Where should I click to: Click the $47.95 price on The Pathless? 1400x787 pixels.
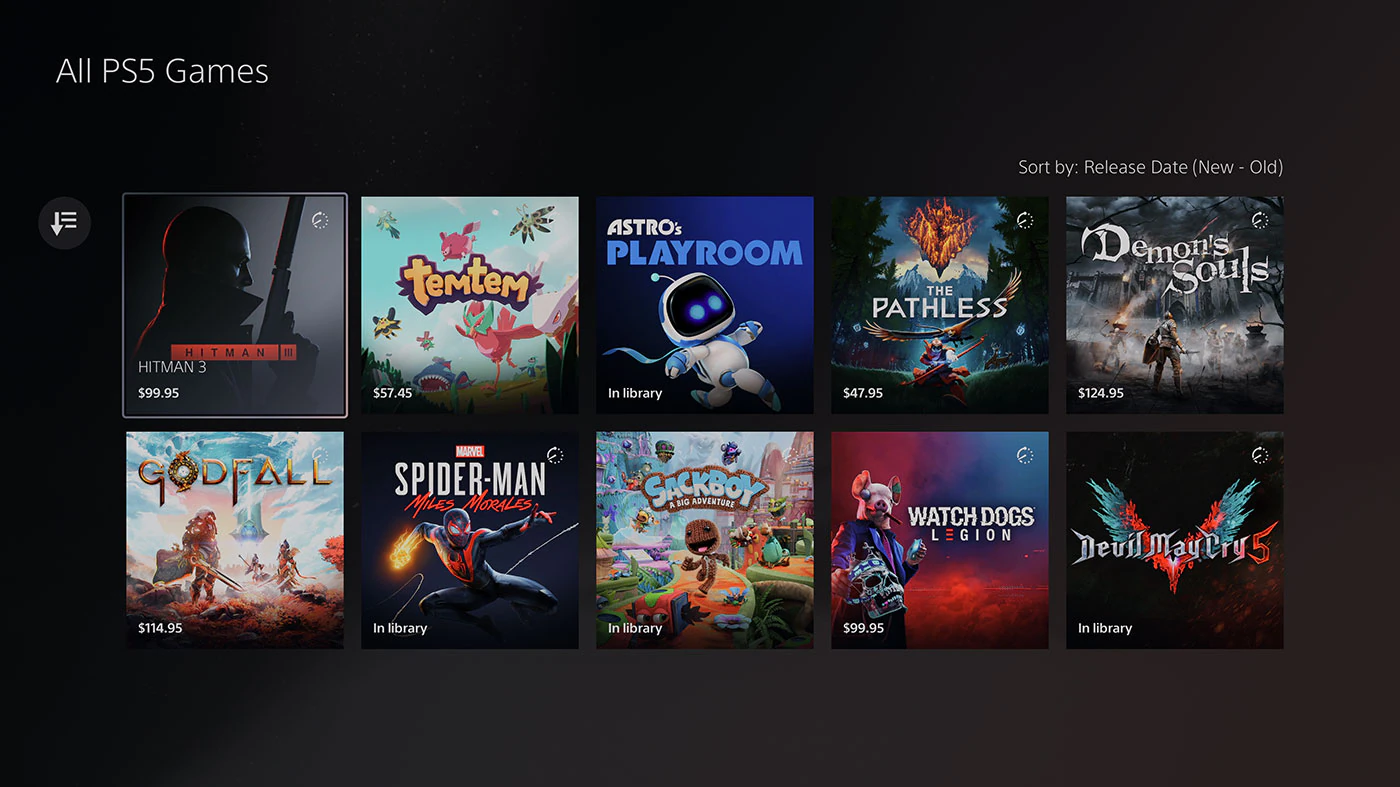coord(863,393)
